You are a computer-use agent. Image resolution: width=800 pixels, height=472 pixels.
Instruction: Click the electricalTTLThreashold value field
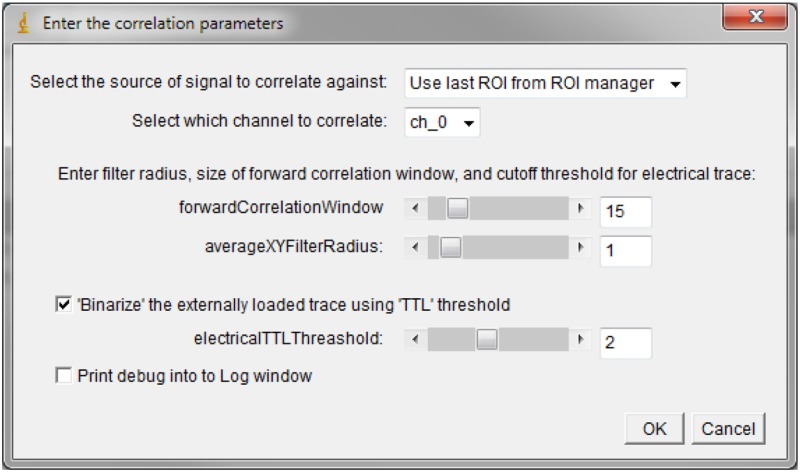(625, 342)
